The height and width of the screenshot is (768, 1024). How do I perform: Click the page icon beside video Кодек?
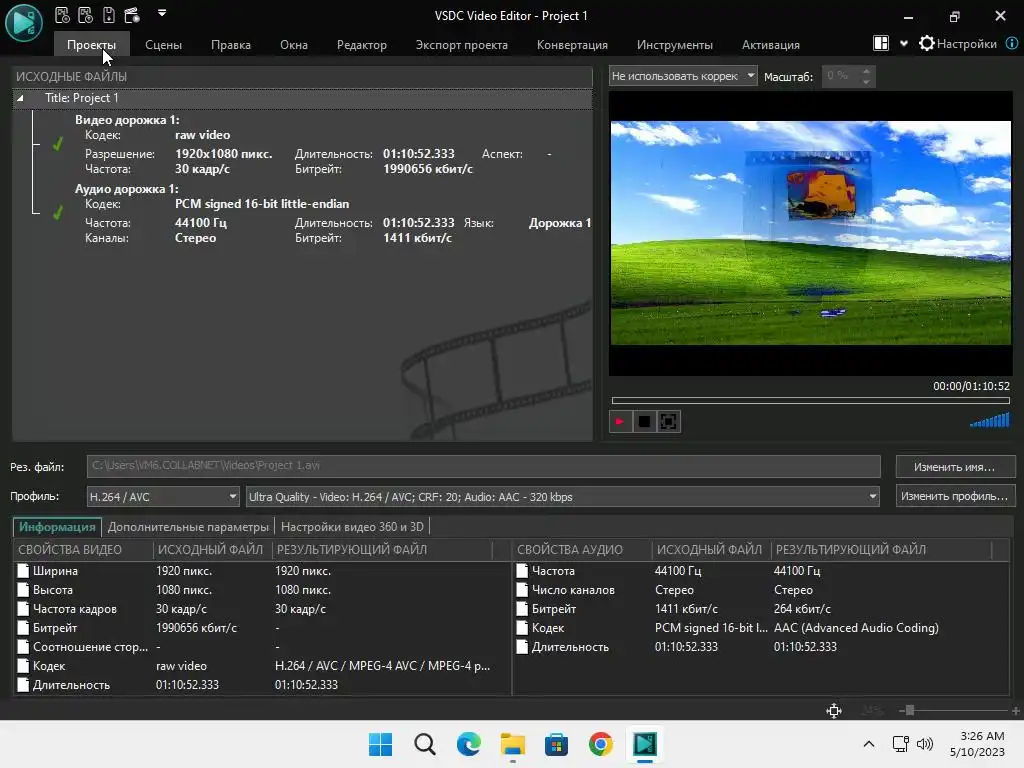tap(24, 666)
